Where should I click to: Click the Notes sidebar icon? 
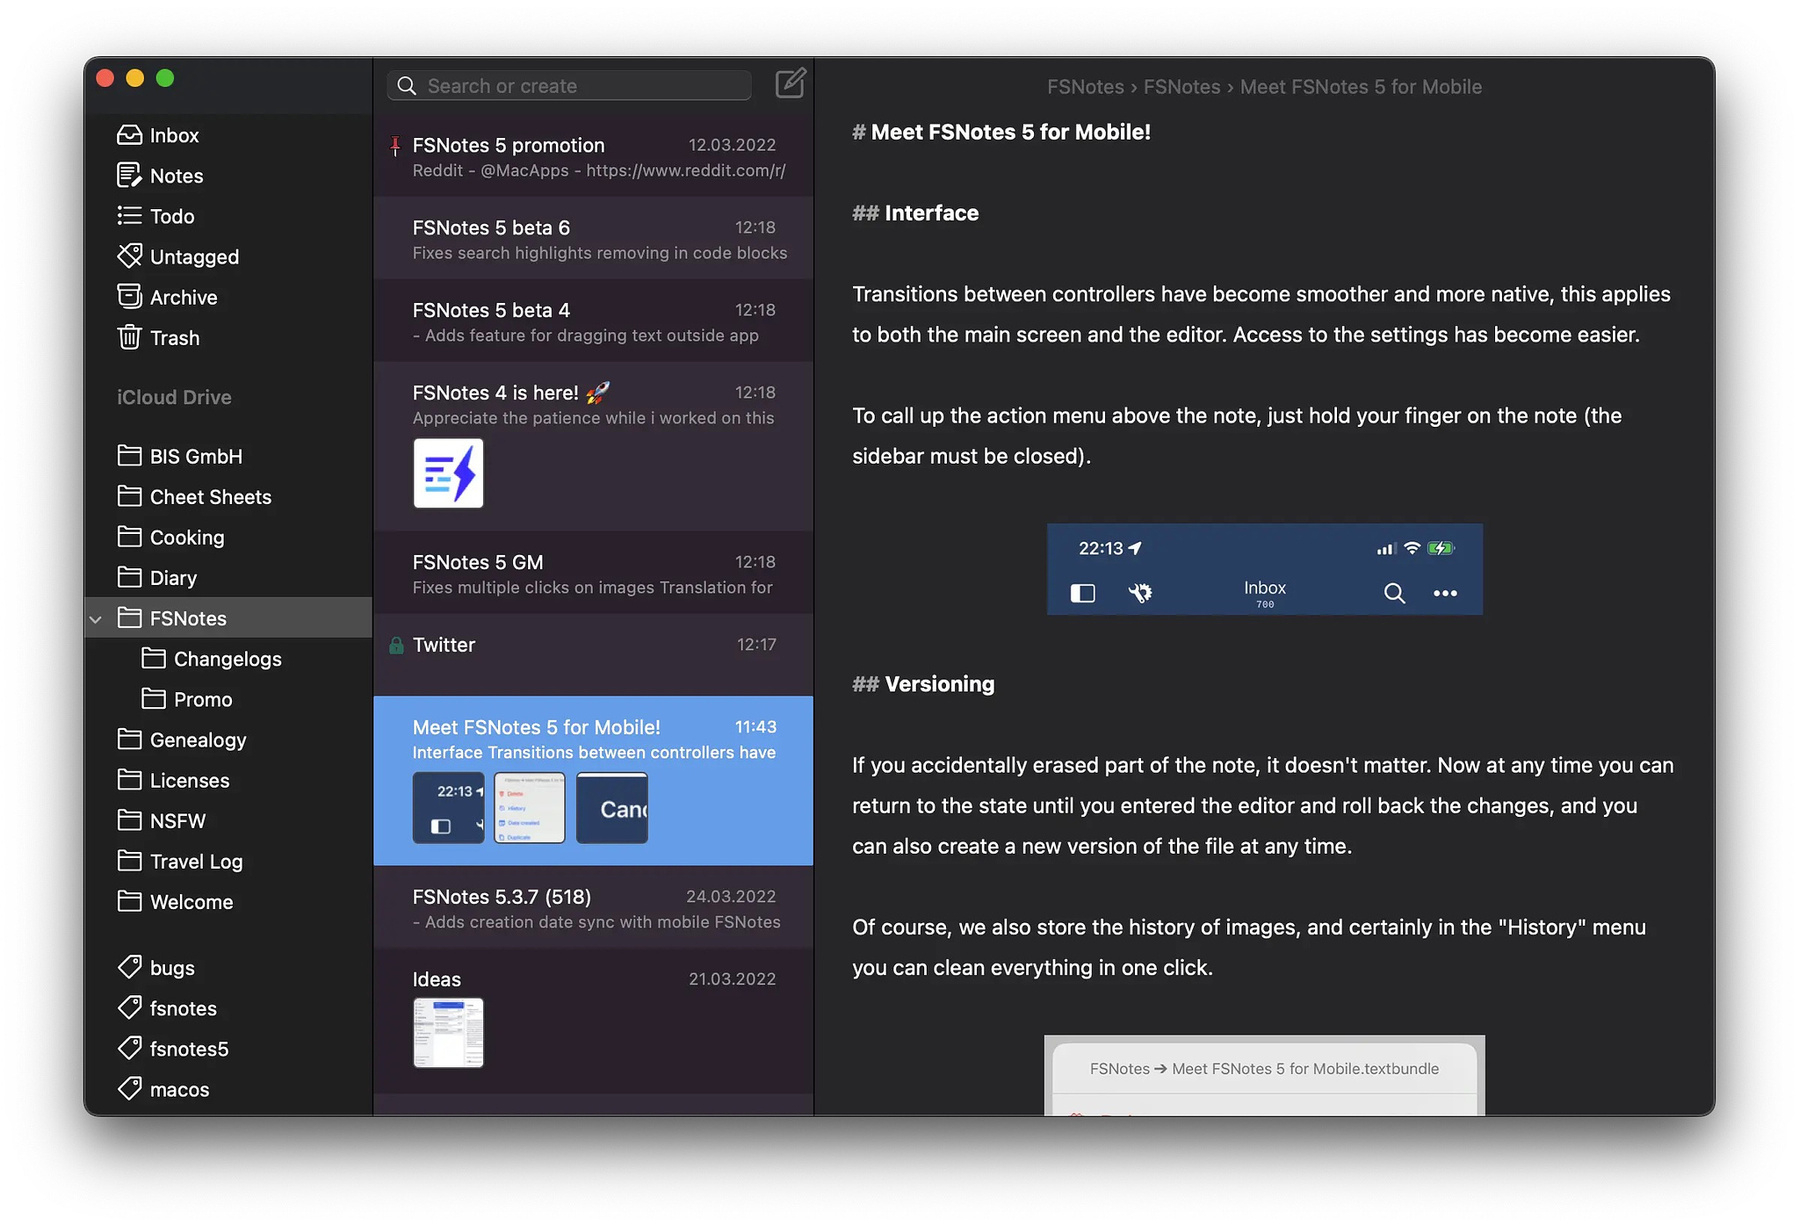coord(129,176)
